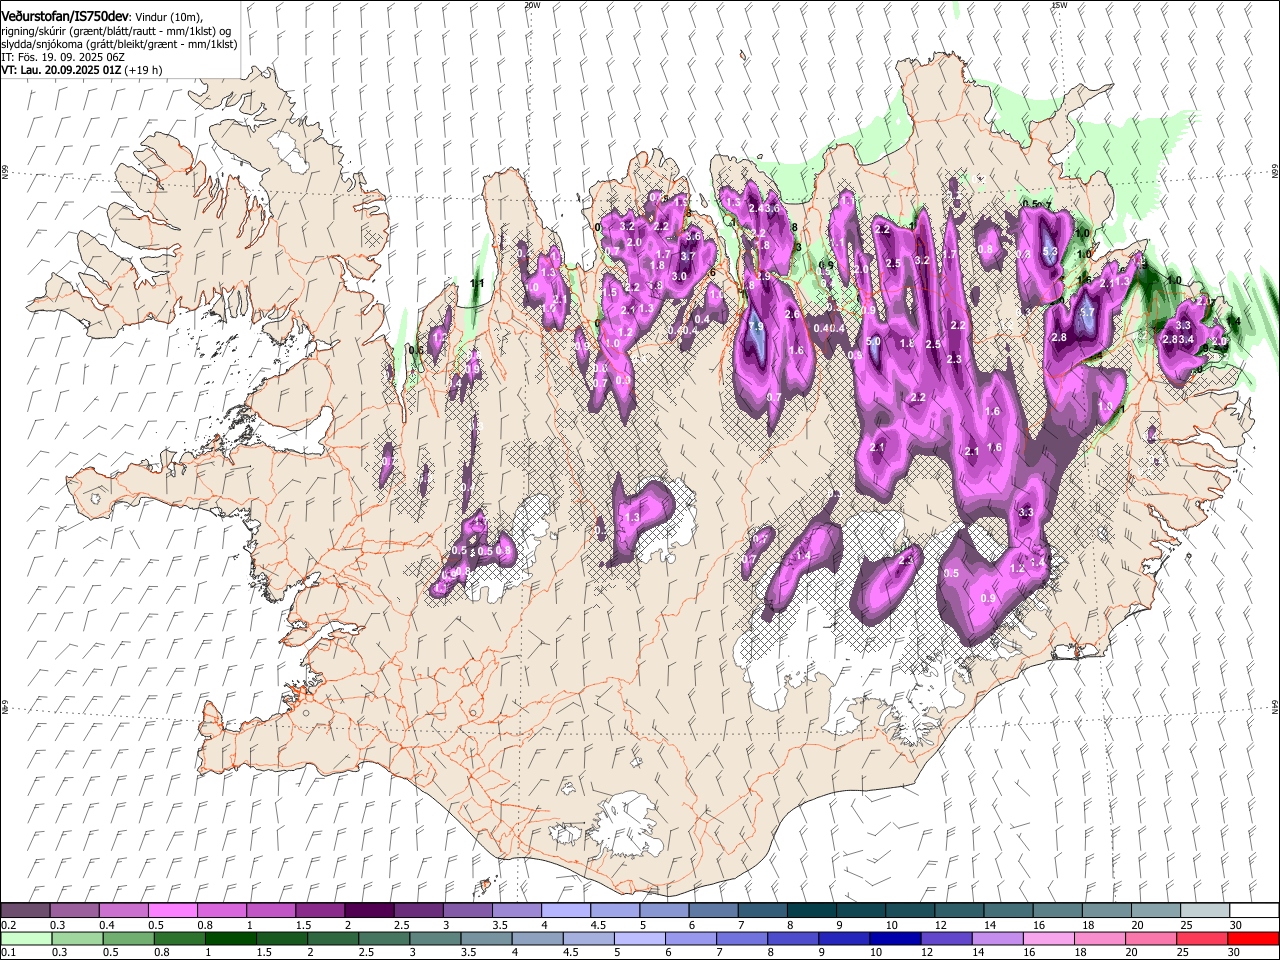Pick lower green swatch between 0.5 and 0.8
Viewport: 1280px width, 960px height.
(128, 938)
